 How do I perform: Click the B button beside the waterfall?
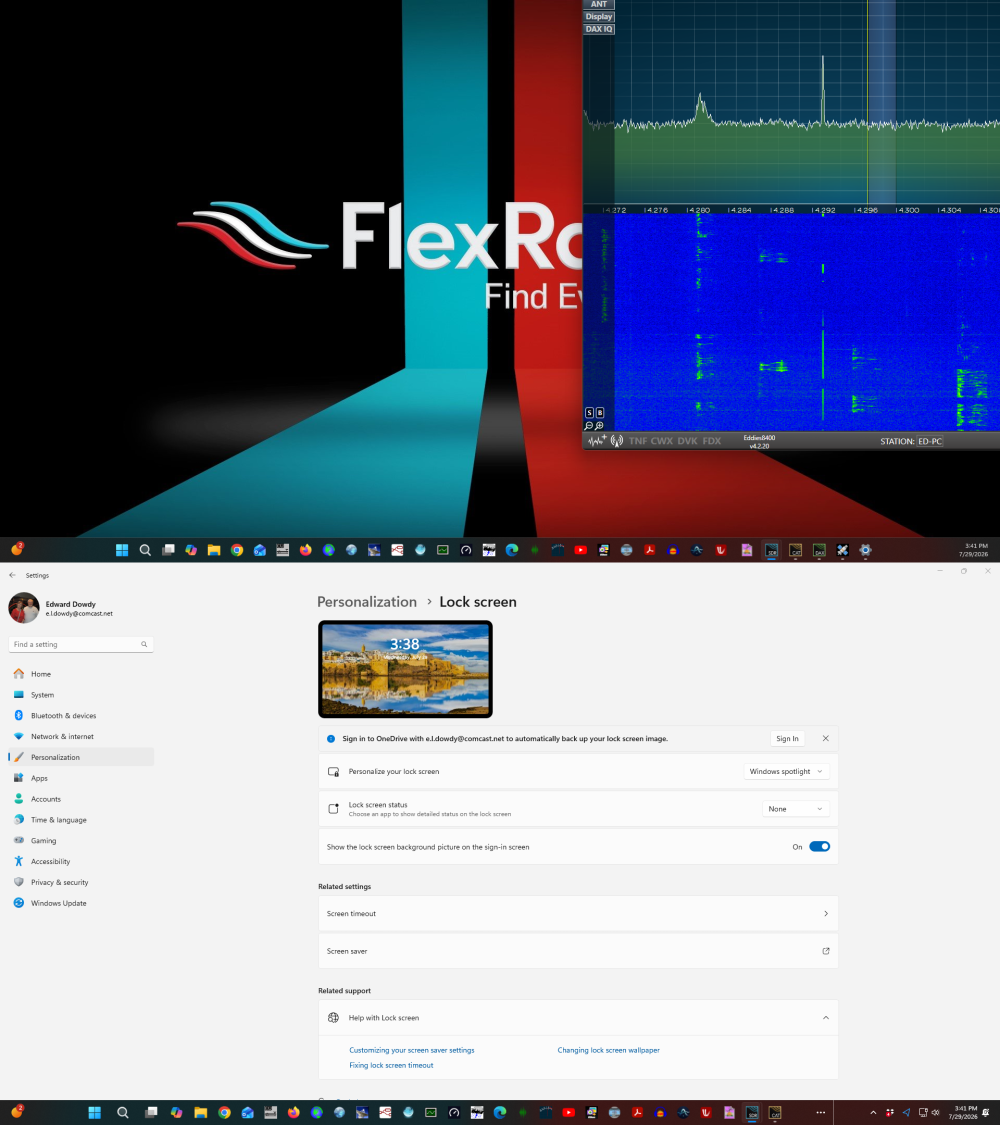600,413
